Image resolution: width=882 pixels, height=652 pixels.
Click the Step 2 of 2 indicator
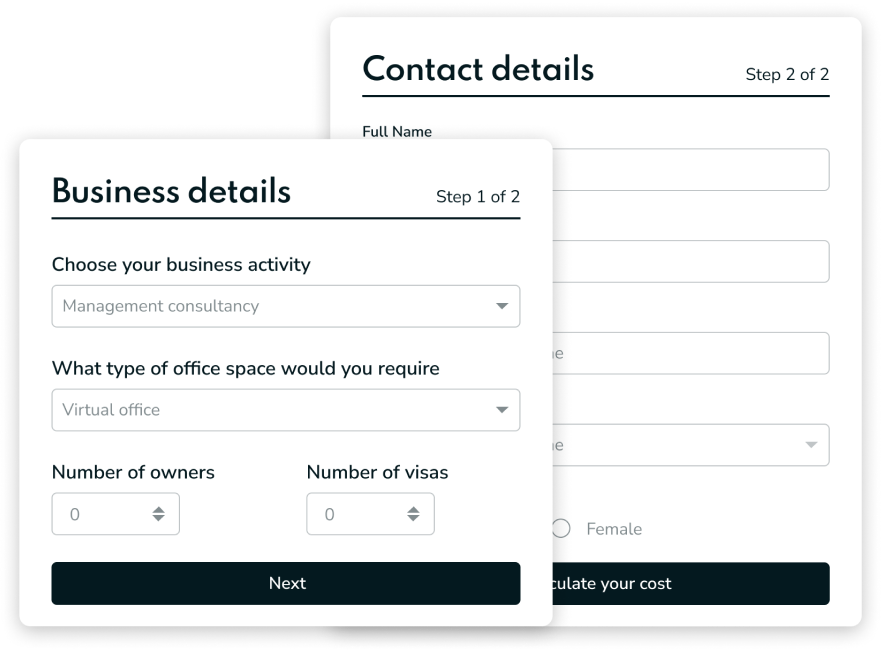(x=787, y=75)
